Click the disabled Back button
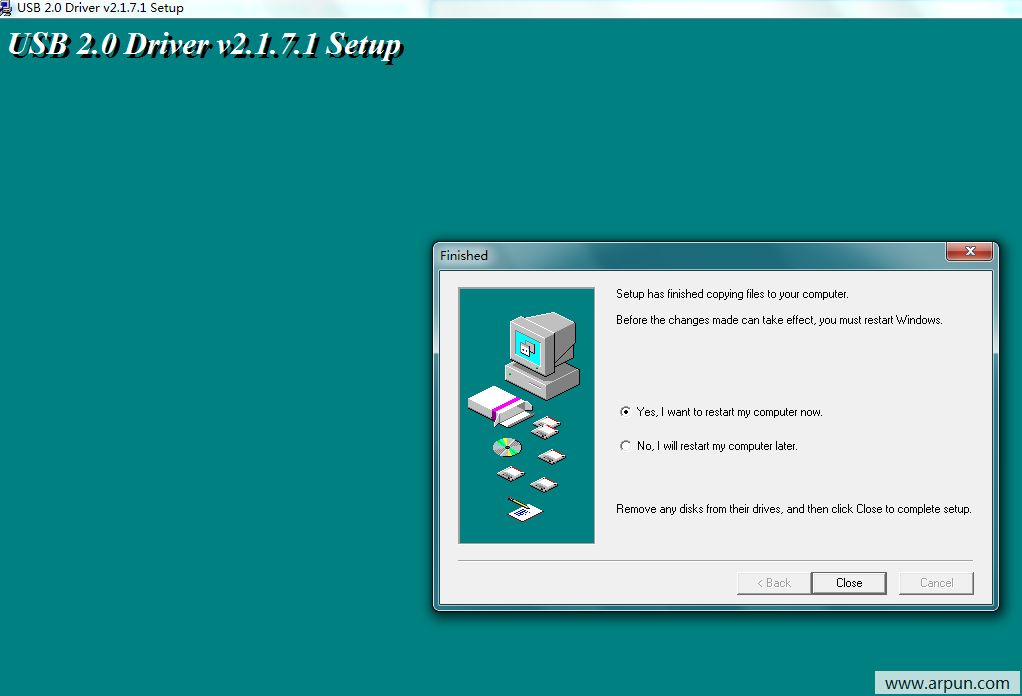Image resolution: width=1022 pixels, height=696 pixels. (774, 583)
